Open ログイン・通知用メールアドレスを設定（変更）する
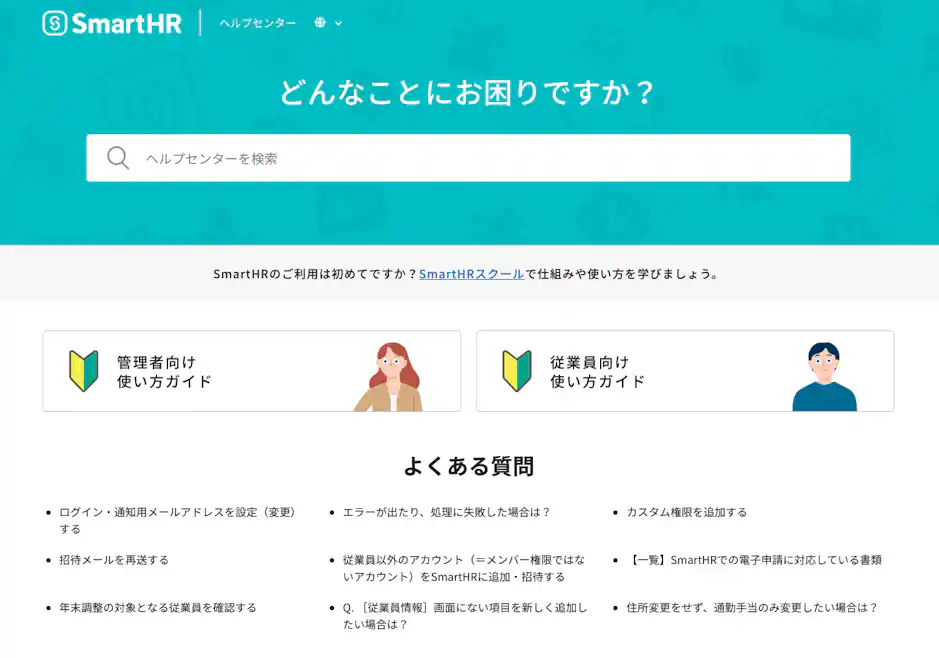The width and height of the screenshot is (939, 658). click(x=175, y=512)
